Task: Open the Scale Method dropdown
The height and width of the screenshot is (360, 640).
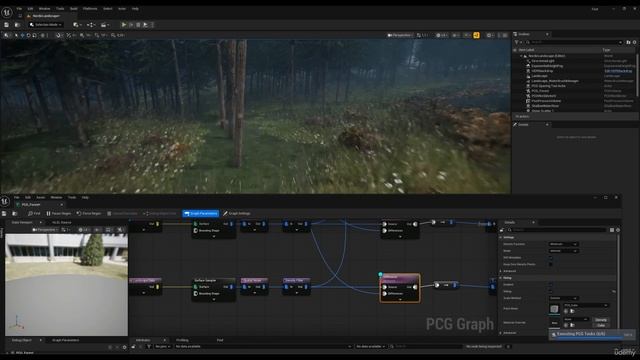Action: (x=563, y=298)
